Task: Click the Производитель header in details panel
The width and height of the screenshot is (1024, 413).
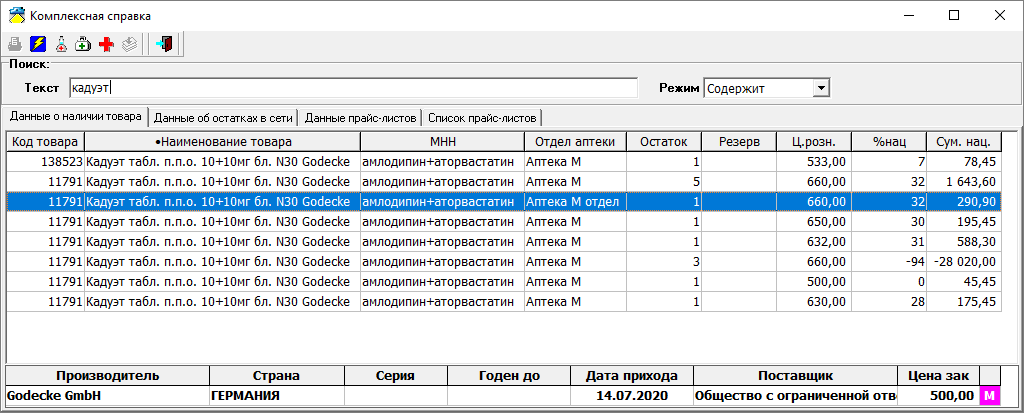Action: (x=107, y=376)
